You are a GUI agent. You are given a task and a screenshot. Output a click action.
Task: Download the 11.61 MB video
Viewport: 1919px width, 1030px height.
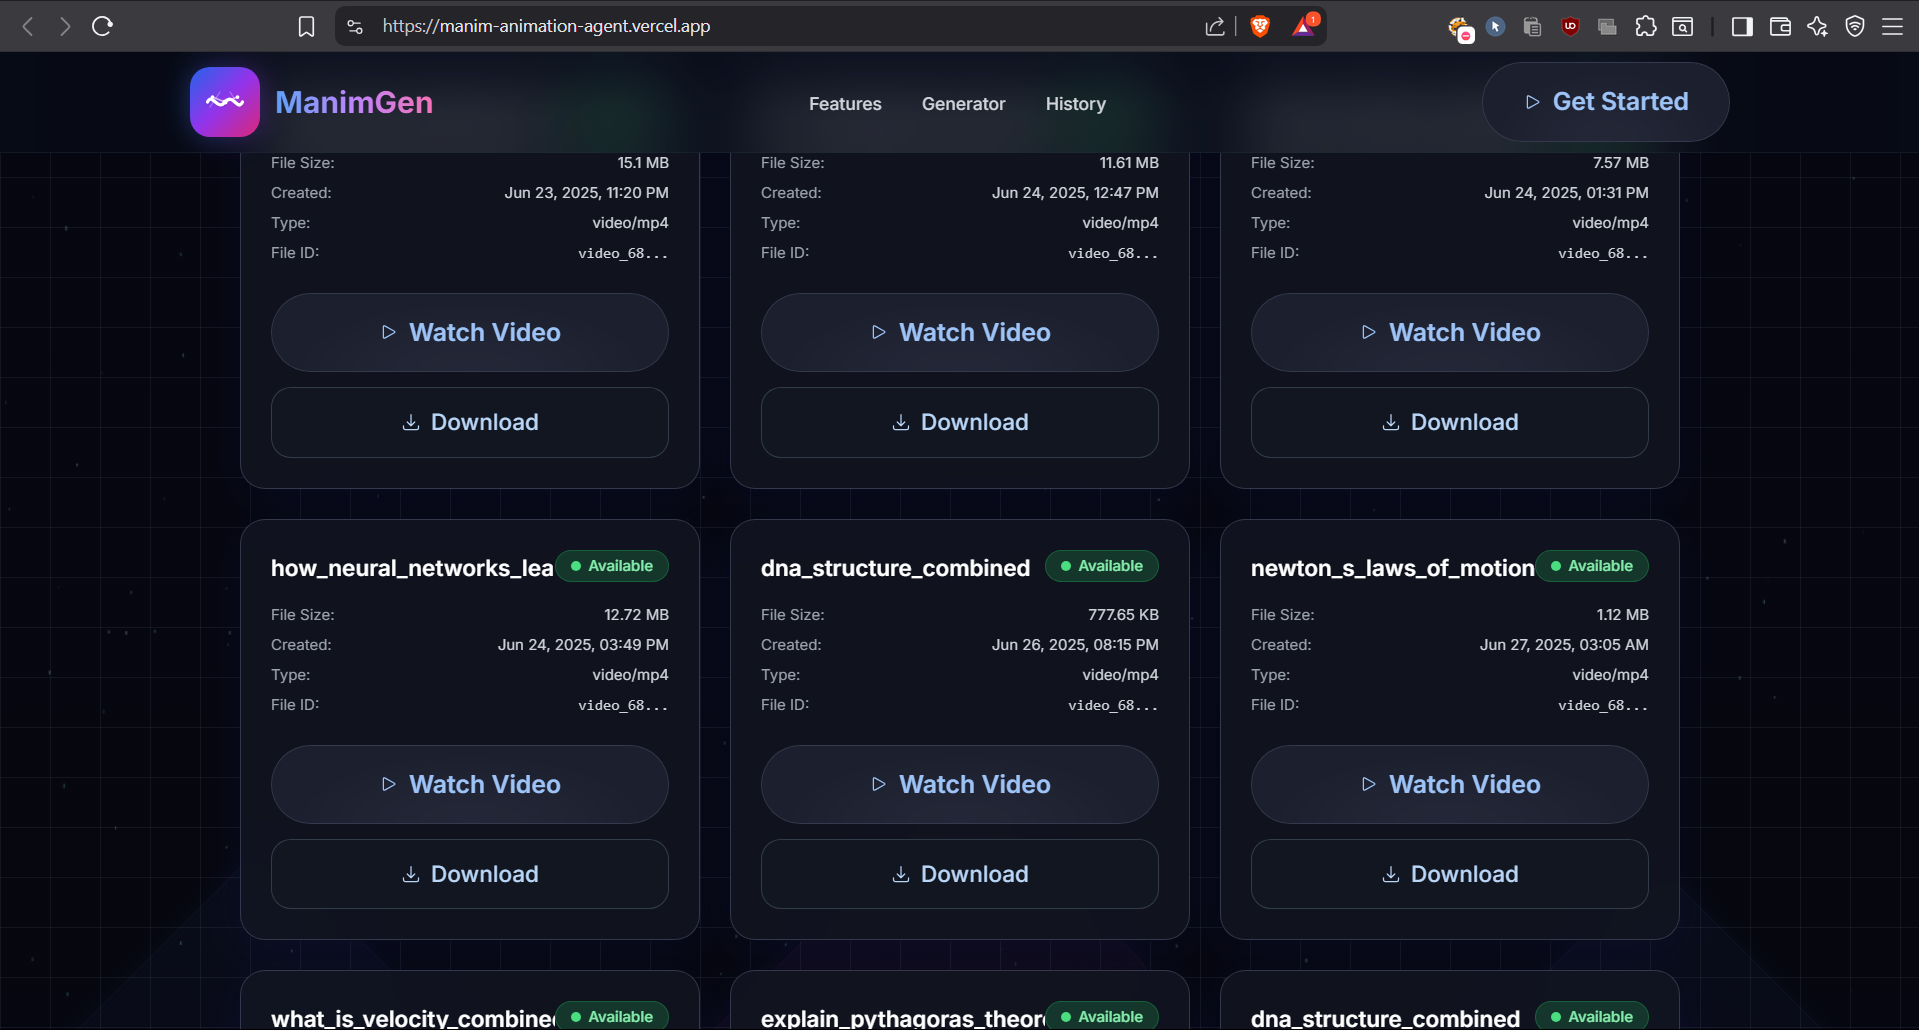click(960, 423)
